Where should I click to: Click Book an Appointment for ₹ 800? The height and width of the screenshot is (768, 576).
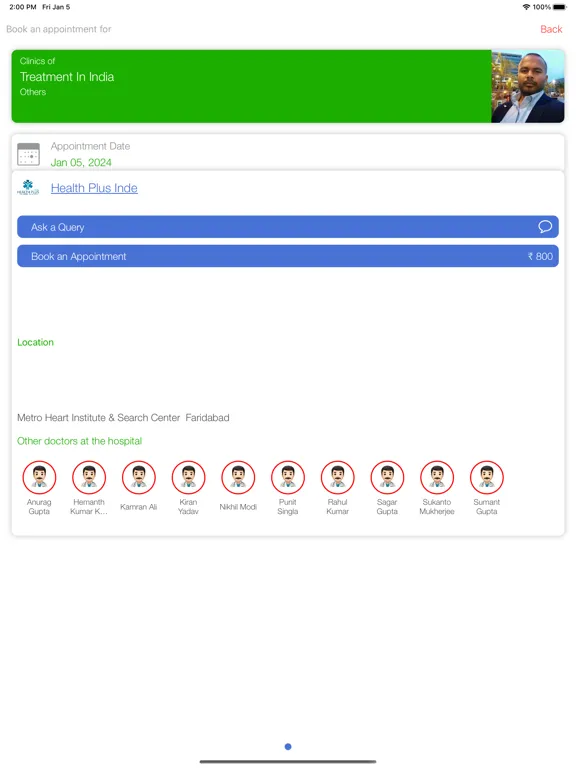[288, 256]
